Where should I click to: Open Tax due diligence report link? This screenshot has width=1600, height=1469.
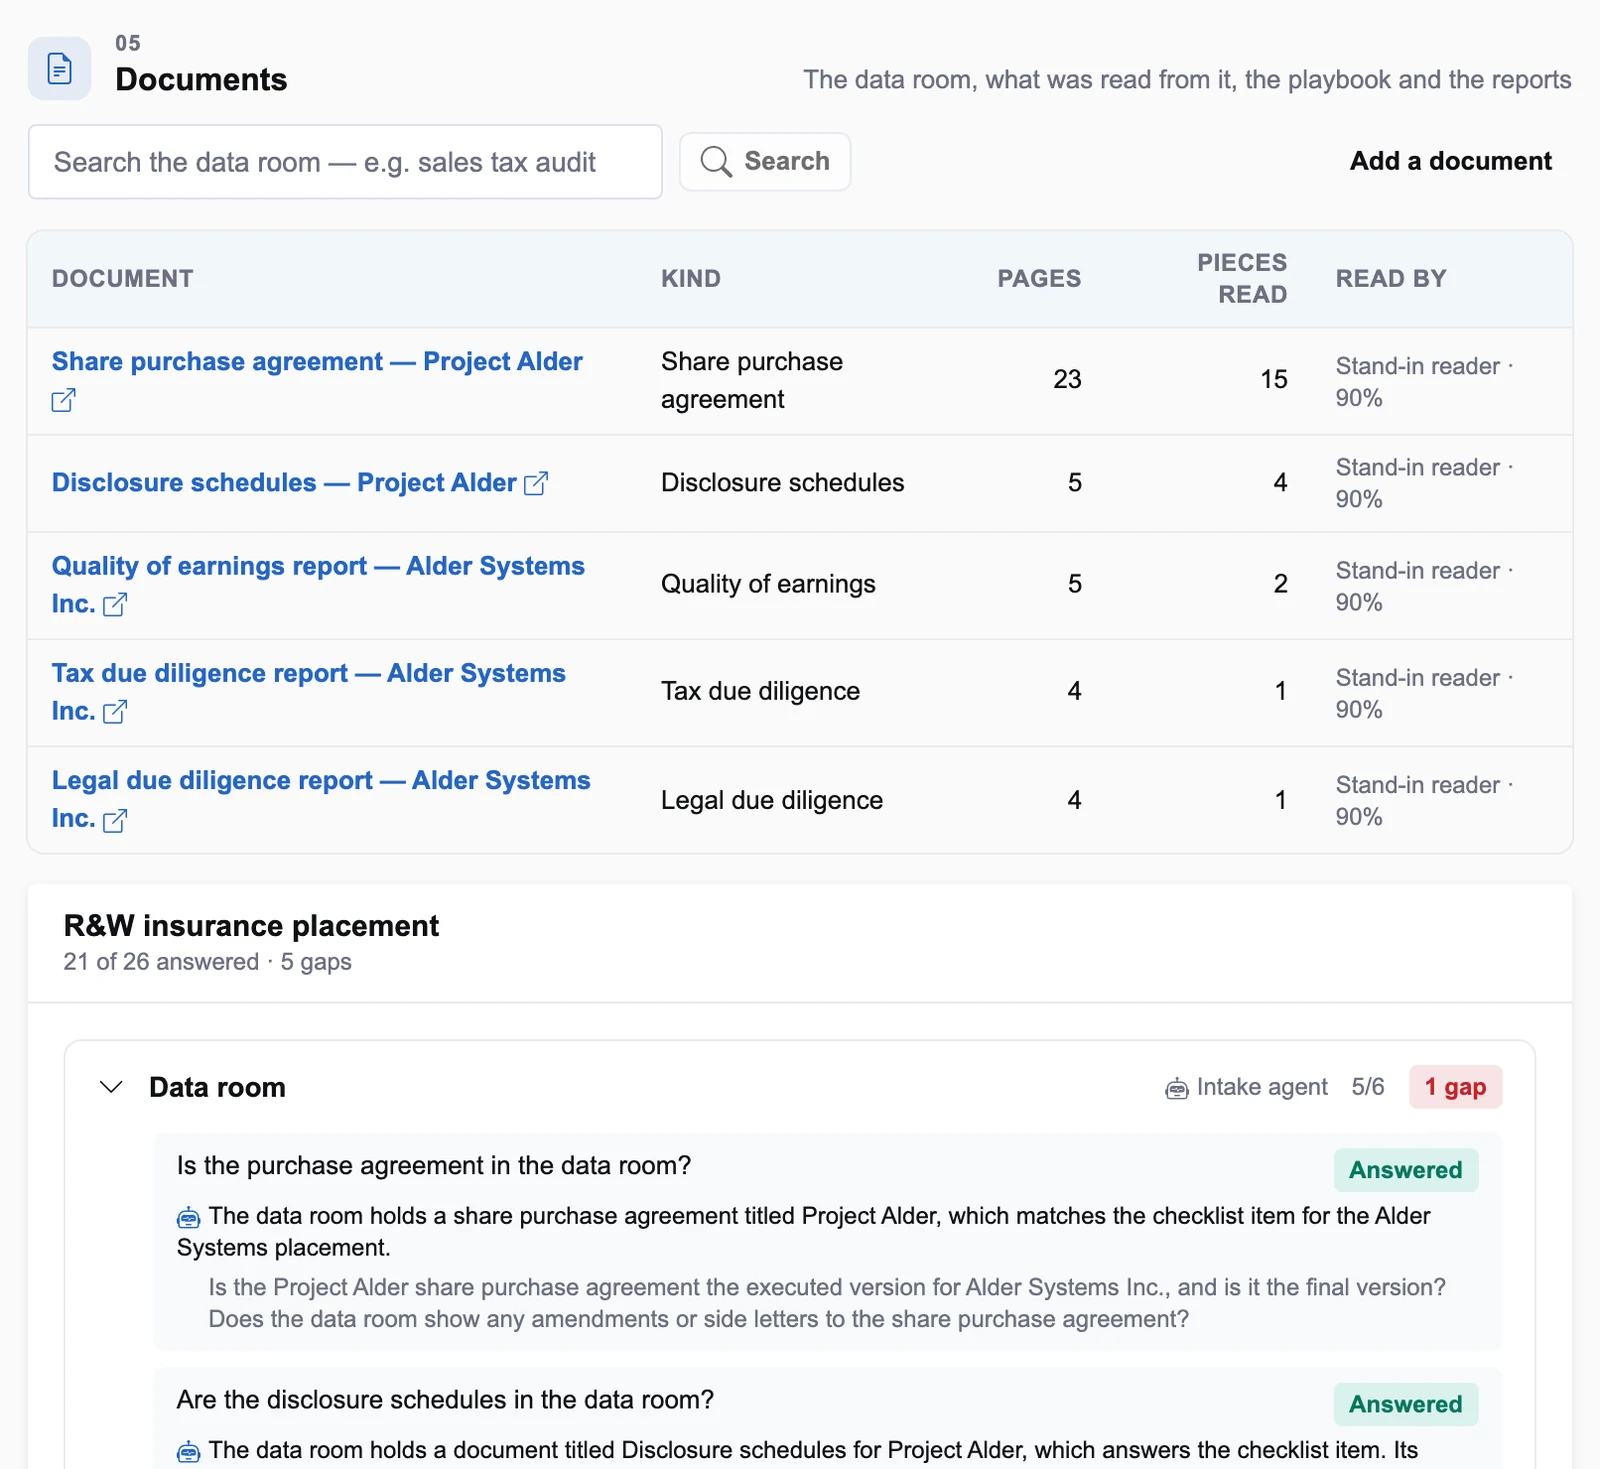point(308,691)
